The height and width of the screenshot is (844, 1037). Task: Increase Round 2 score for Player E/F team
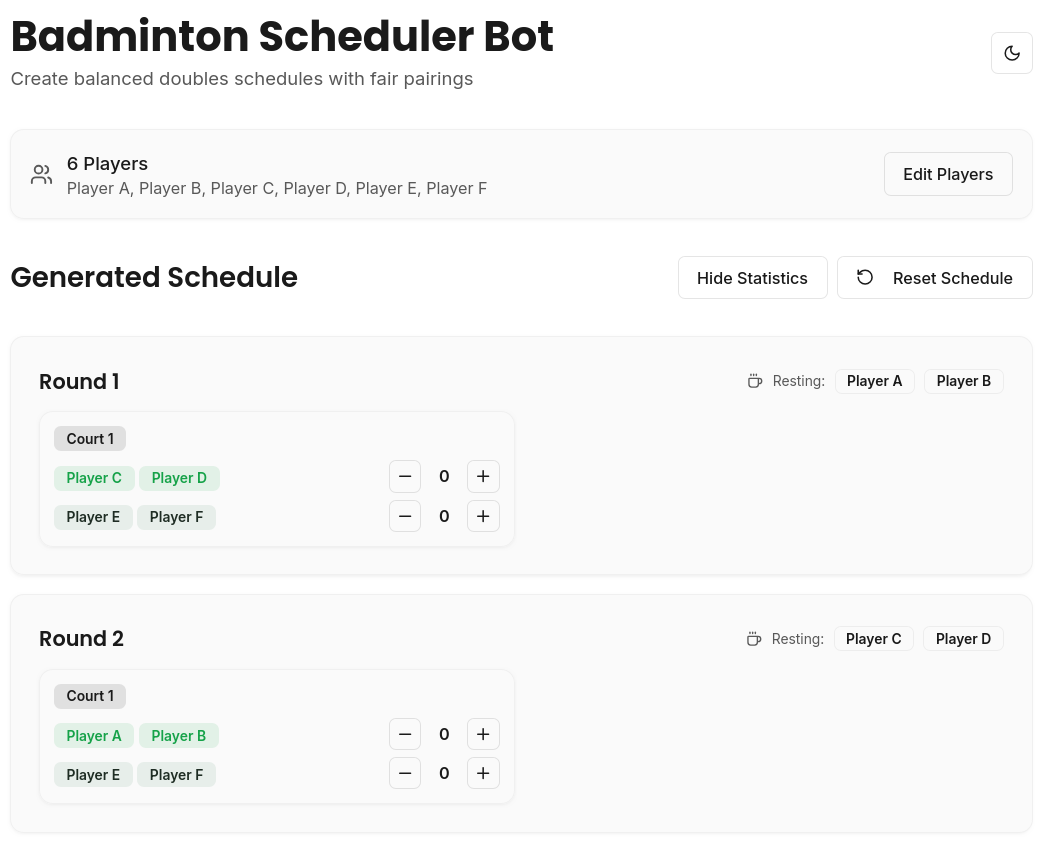[x=483, y=773]
